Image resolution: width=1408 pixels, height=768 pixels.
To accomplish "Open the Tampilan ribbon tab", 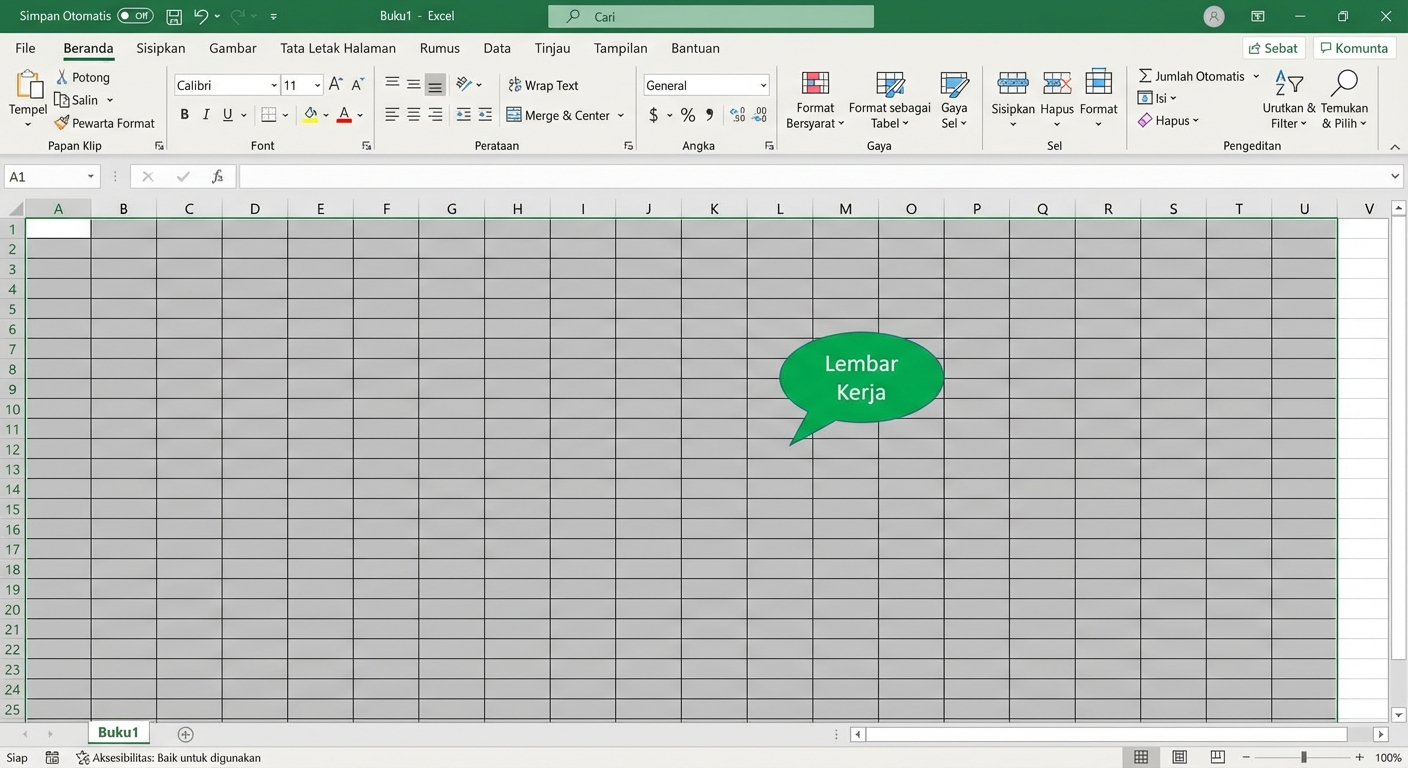I will point(620,47).
